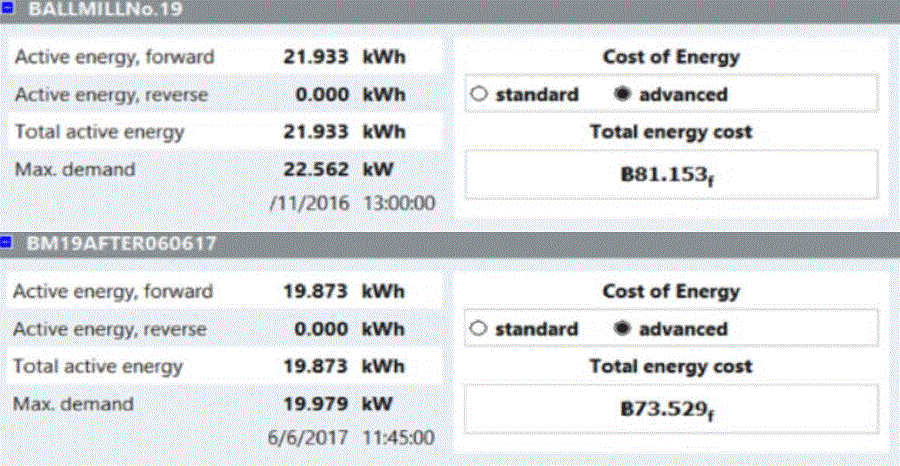This screenshot has height=466, width=900.
Task: Select the 19.873 kWh forward active energy value
Action: point(315,292)
